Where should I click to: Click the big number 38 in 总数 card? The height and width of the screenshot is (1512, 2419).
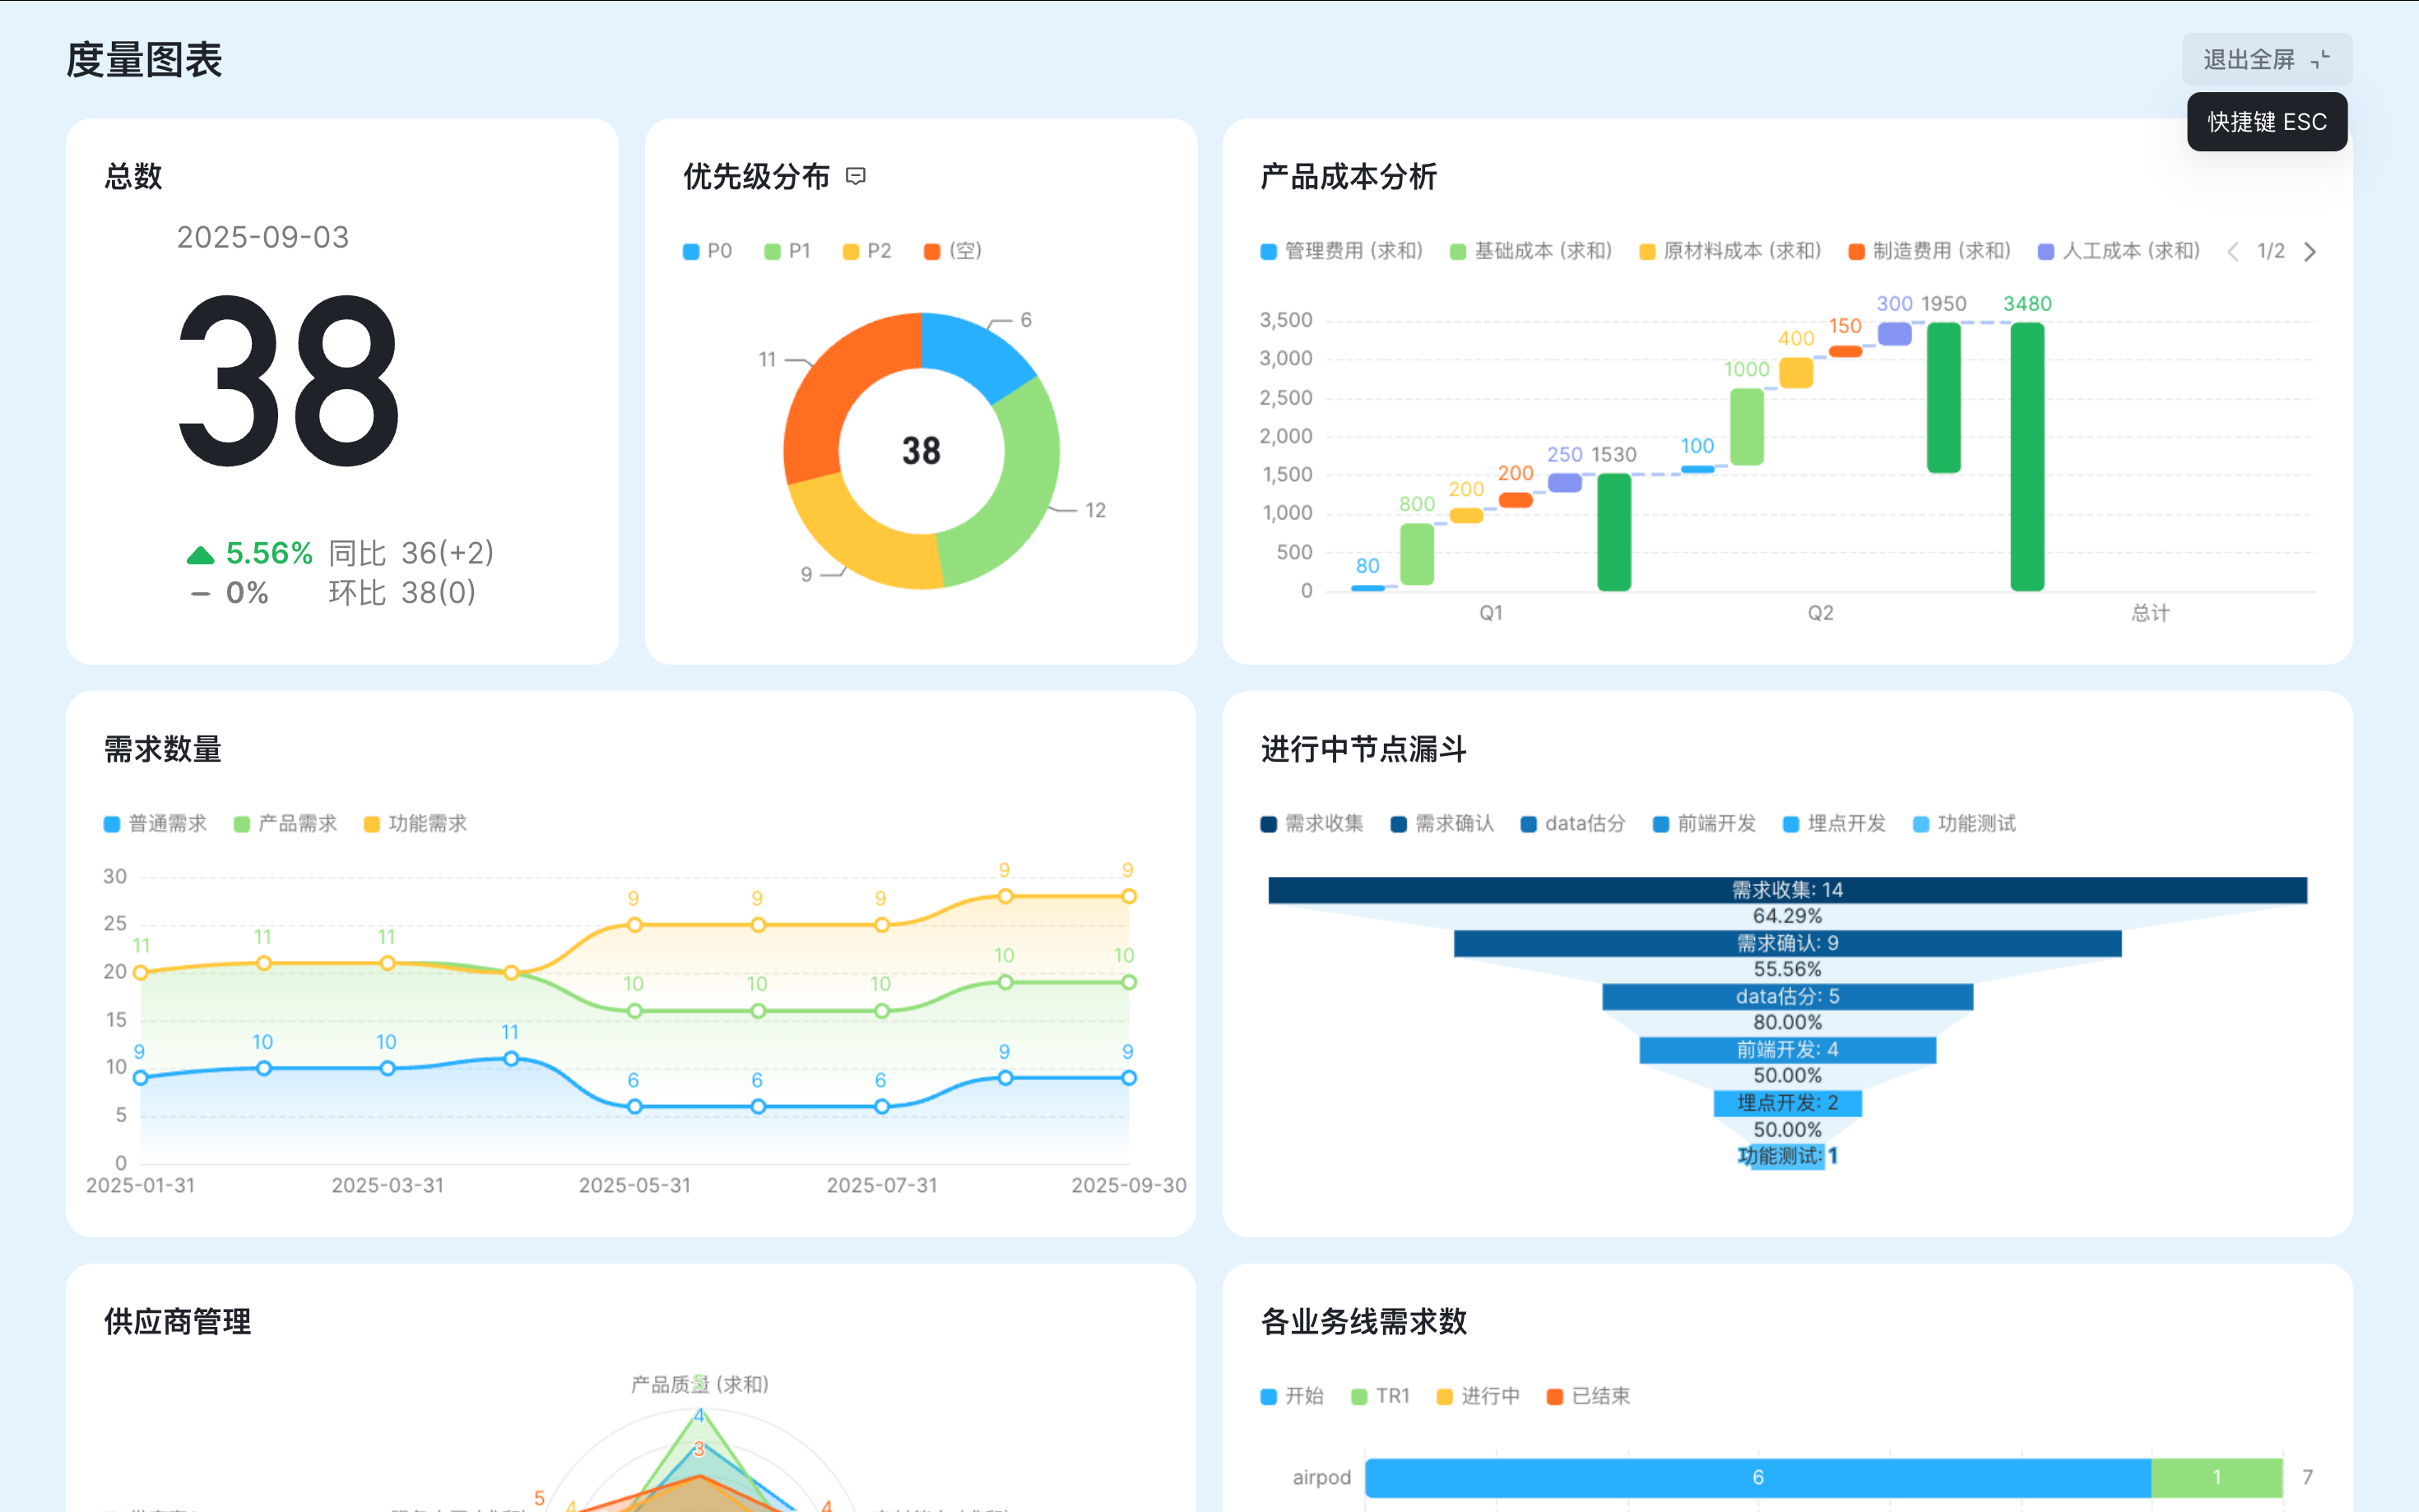(x=289, y=382)
